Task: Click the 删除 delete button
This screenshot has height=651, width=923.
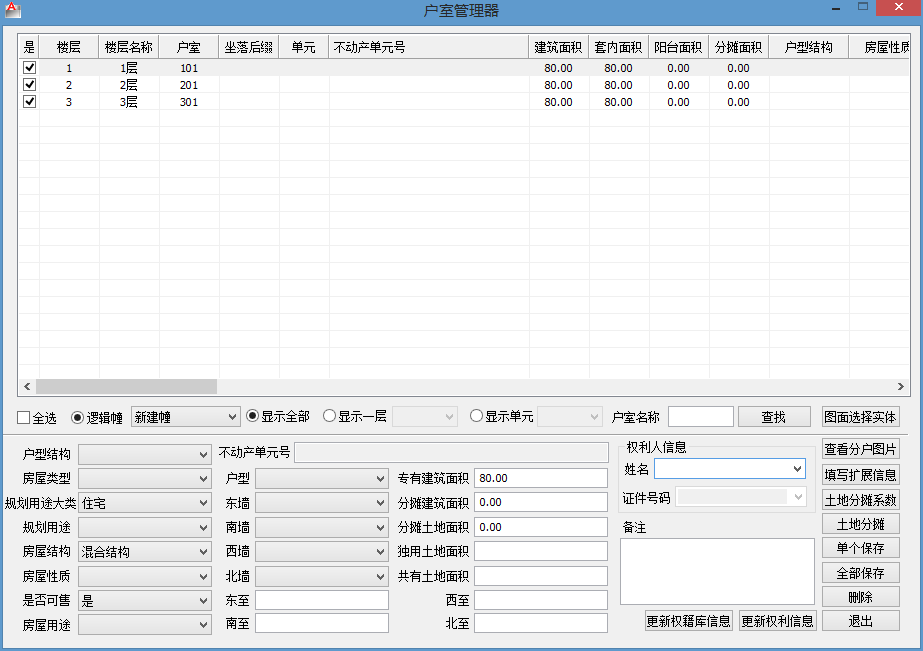Action: (x=861, y=597)
